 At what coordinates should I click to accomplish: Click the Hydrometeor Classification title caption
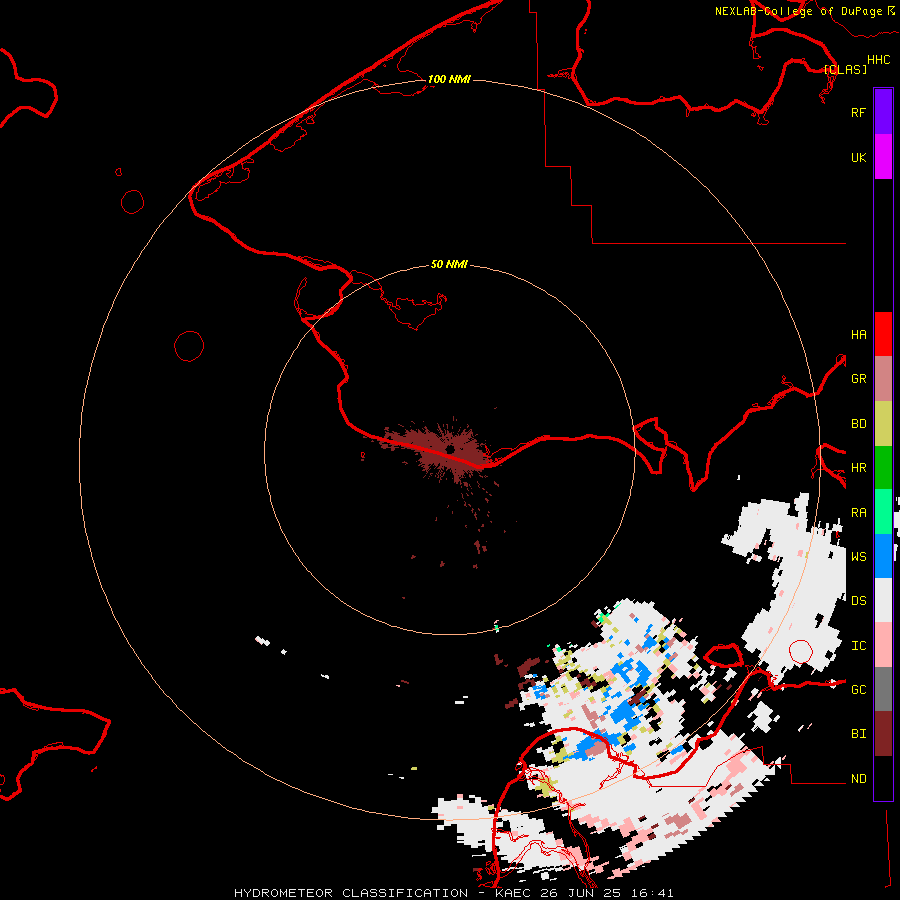pyautogui.click(x=453, y=893)
